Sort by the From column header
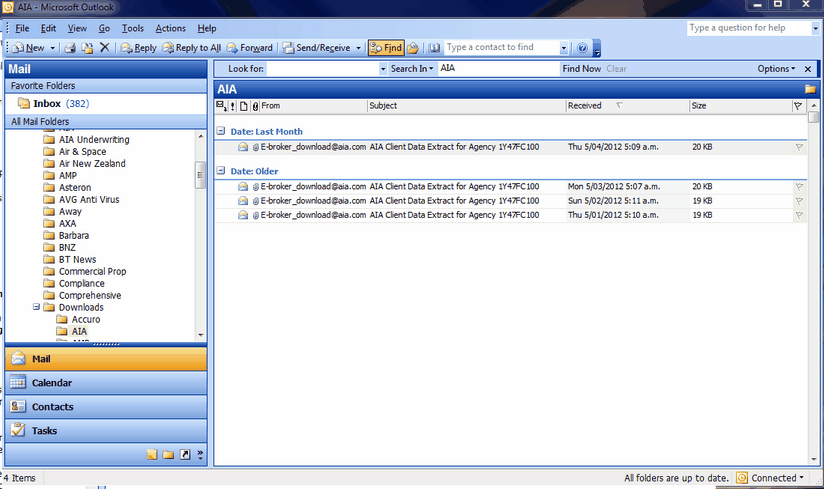The image size is (824, 489). [313, 106]
